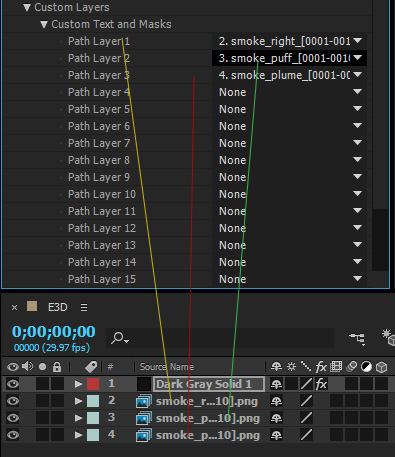Click the search magnifier icon in timeline
Screen dimensions: 395x457
118,338
